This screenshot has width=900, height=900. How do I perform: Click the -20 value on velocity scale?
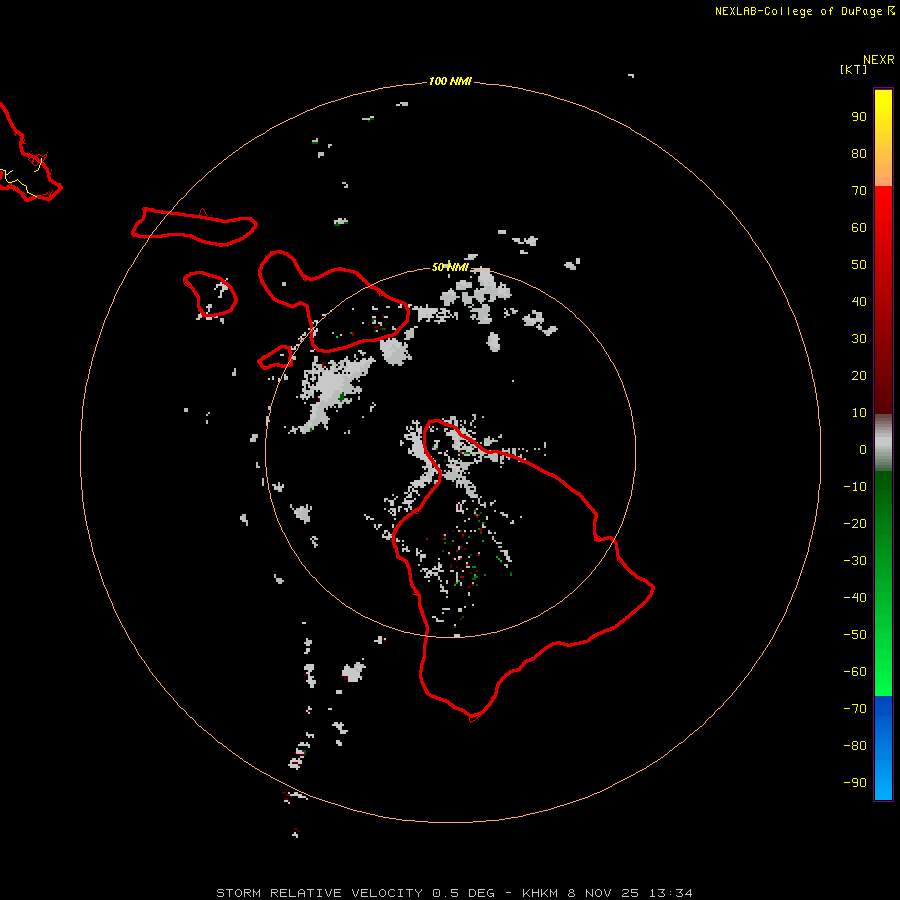pyautogui.click(x=855, y=523)
